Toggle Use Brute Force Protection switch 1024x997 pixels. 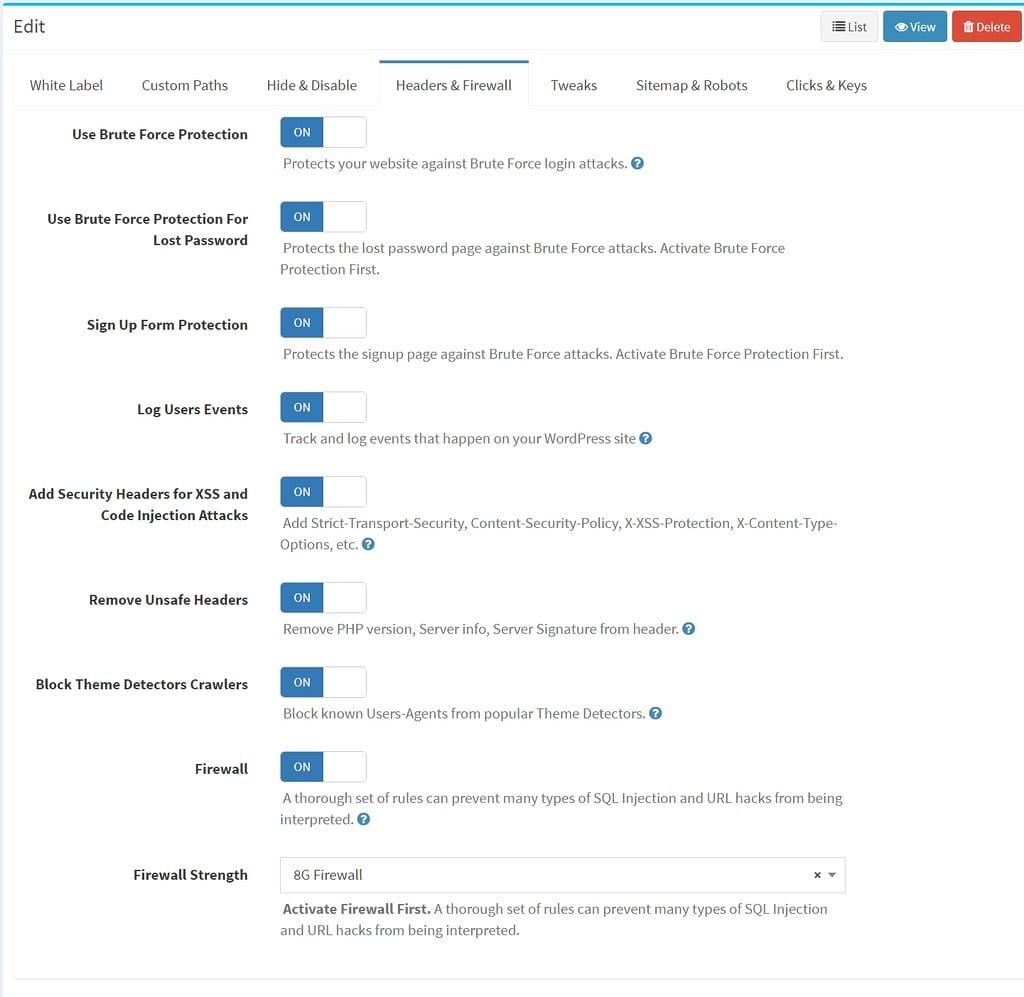tap(323, 133)
